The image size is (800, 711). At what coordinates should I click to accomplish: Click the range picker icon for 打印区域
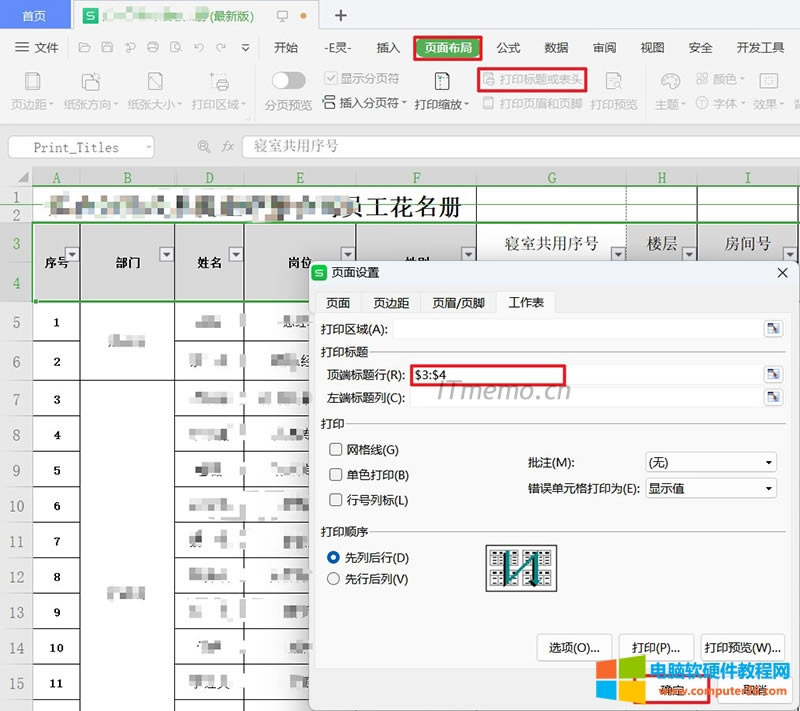(x=772, y=329)
